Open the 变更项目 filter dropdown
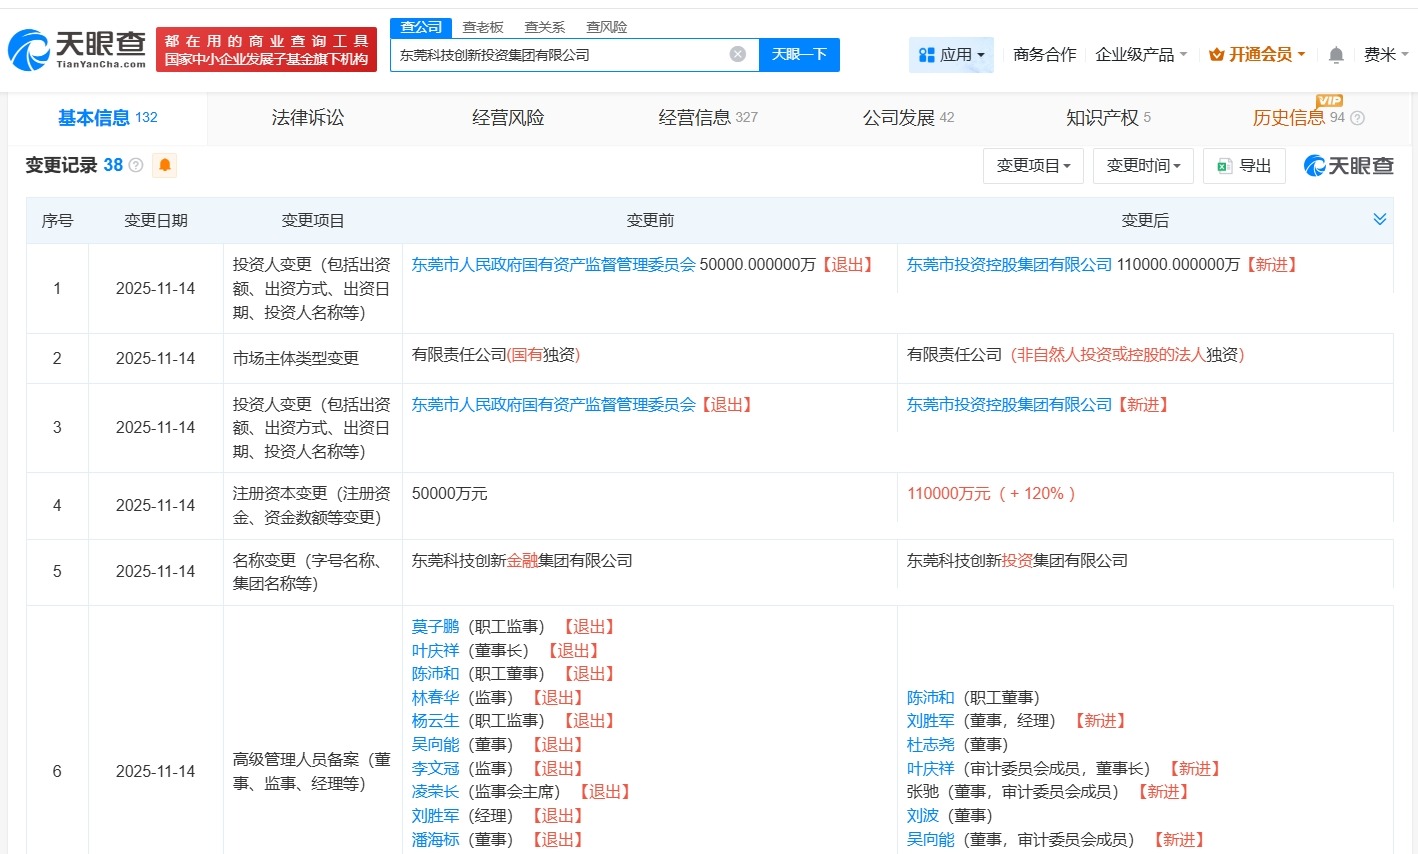Screen dimensions: 1418x854 (x=1031, y=166)
